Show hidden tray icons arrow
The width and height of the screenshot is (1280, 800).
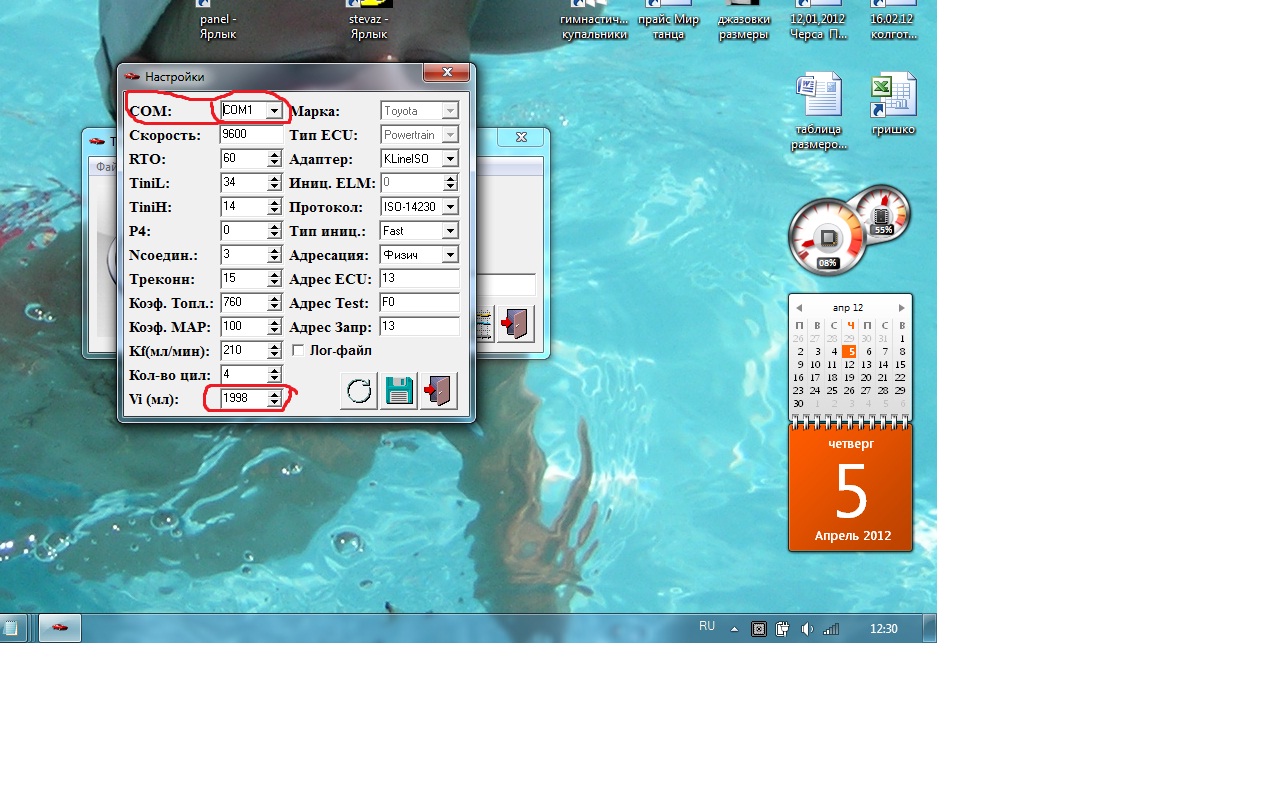click(x=734, y=629)
